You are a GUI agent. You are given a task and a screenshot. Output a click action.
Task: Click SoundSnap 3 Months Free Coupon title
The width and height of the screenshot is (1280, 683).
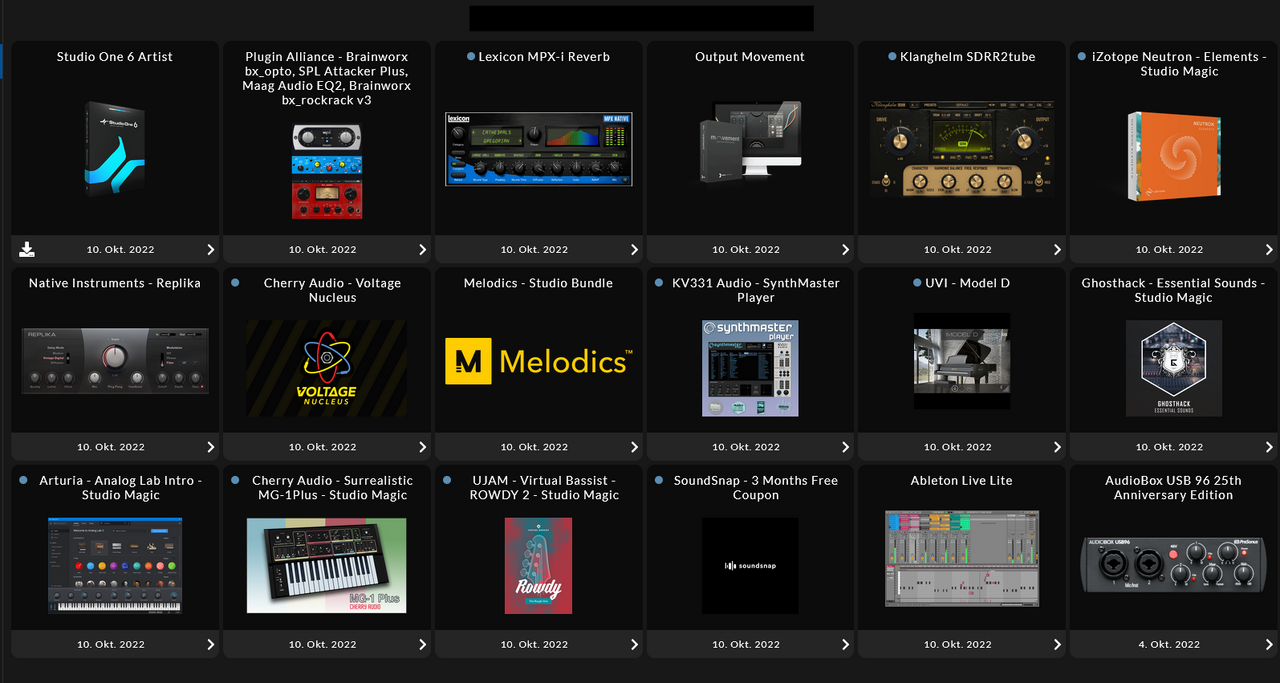pos(756,488)
